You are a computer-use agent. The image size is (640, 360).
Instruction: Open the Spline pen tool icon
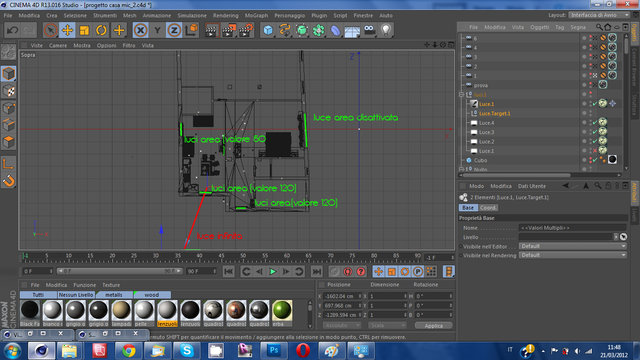click(x=284, y=30)
